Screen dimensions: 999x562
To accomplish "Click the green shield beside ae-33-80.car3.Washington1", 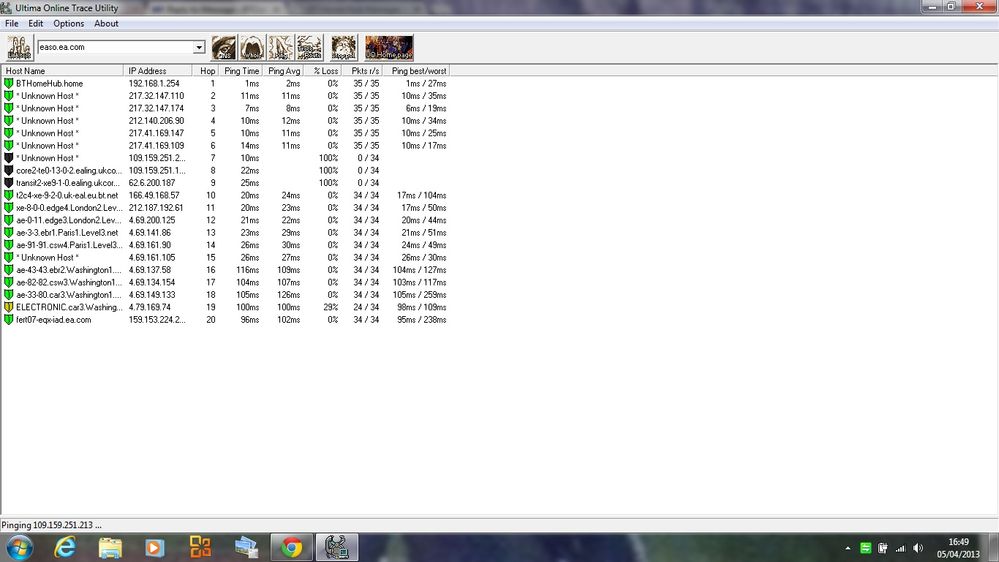I will 8,295.
